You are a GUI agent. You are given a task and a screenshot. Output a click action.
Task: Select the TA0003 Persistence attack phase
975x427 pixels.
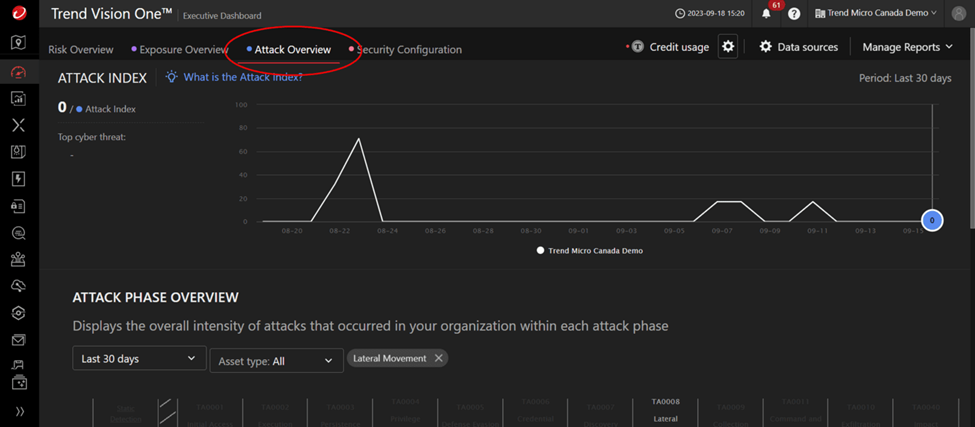click(x=340, y=415)
